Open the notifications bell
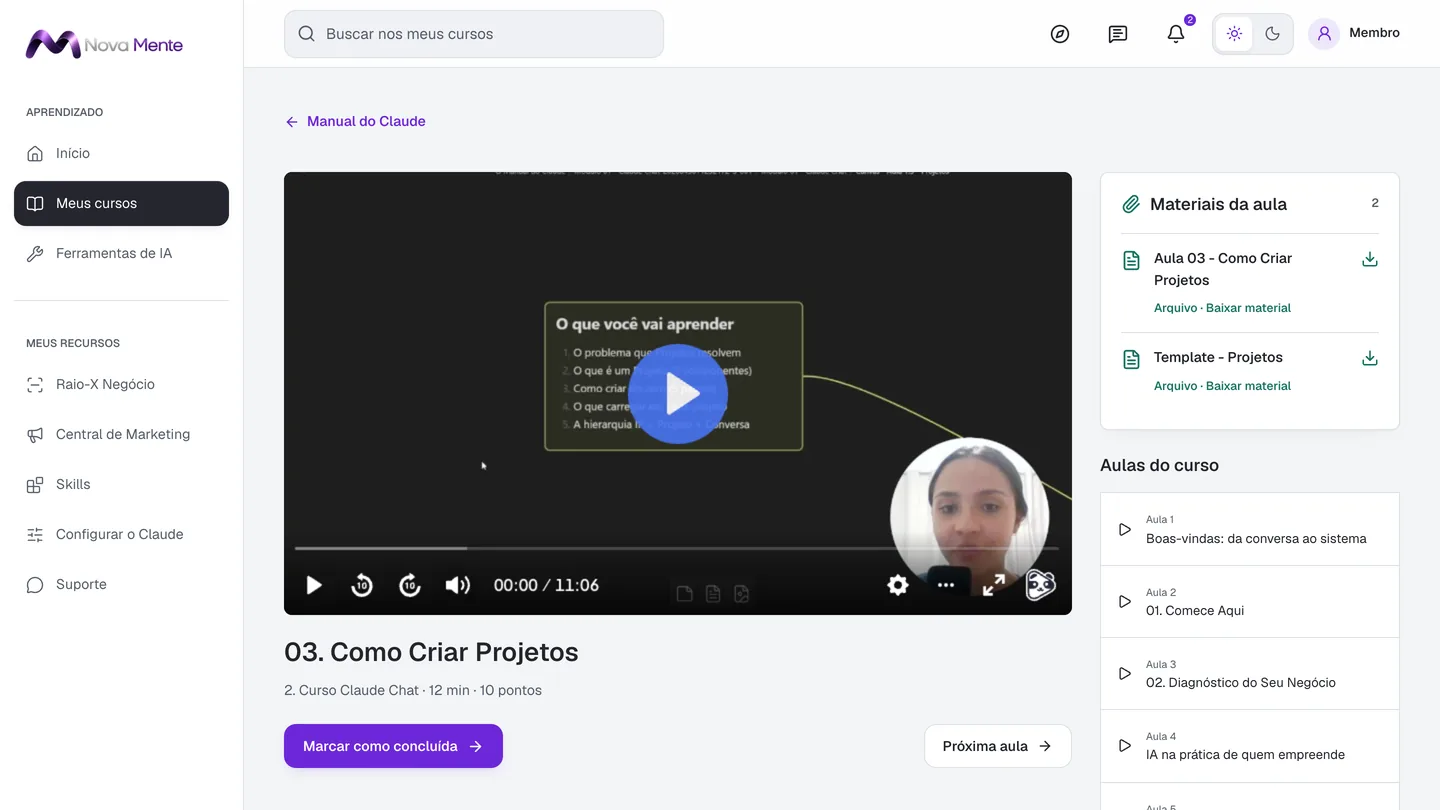This screenshot has height=810, width=1440. [1176, 34]
